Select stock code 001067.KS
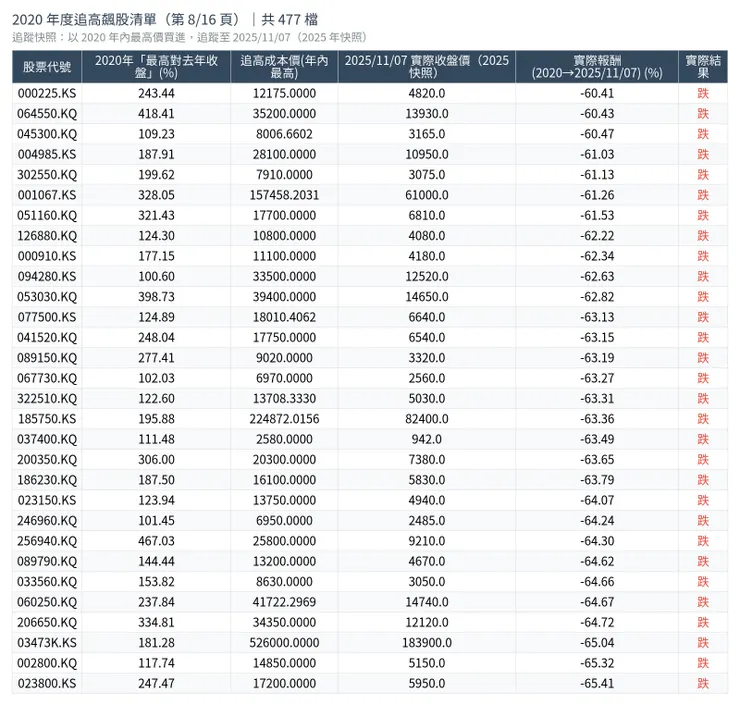The image size is (740, 706). (47, 195)
